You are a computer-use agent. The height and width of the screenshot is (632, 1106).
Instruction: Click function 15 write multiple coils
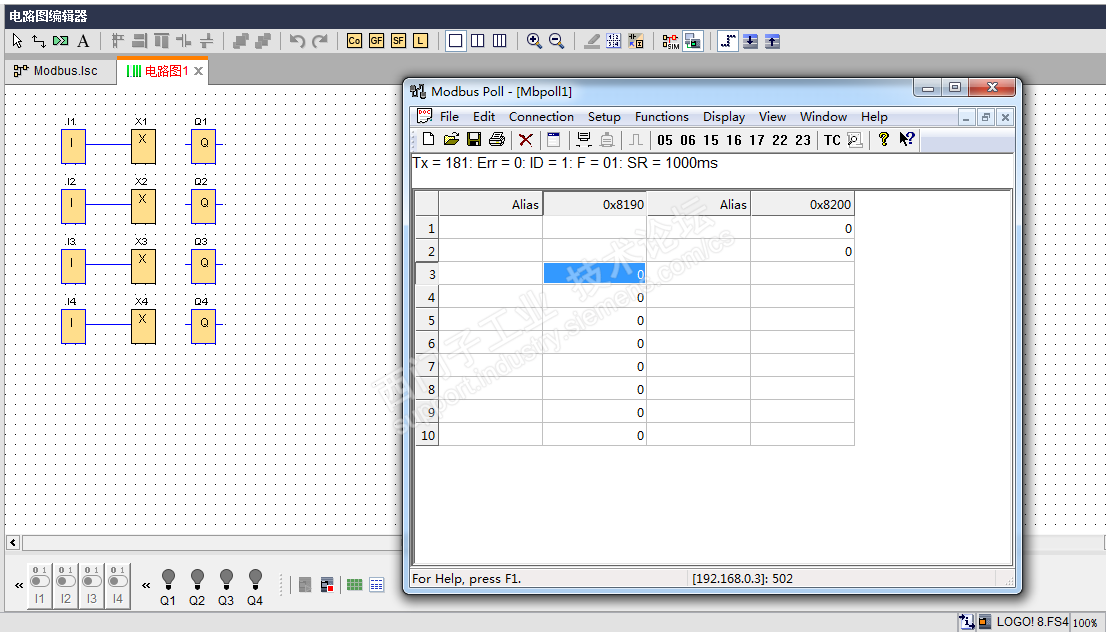(x=711, y=140)
